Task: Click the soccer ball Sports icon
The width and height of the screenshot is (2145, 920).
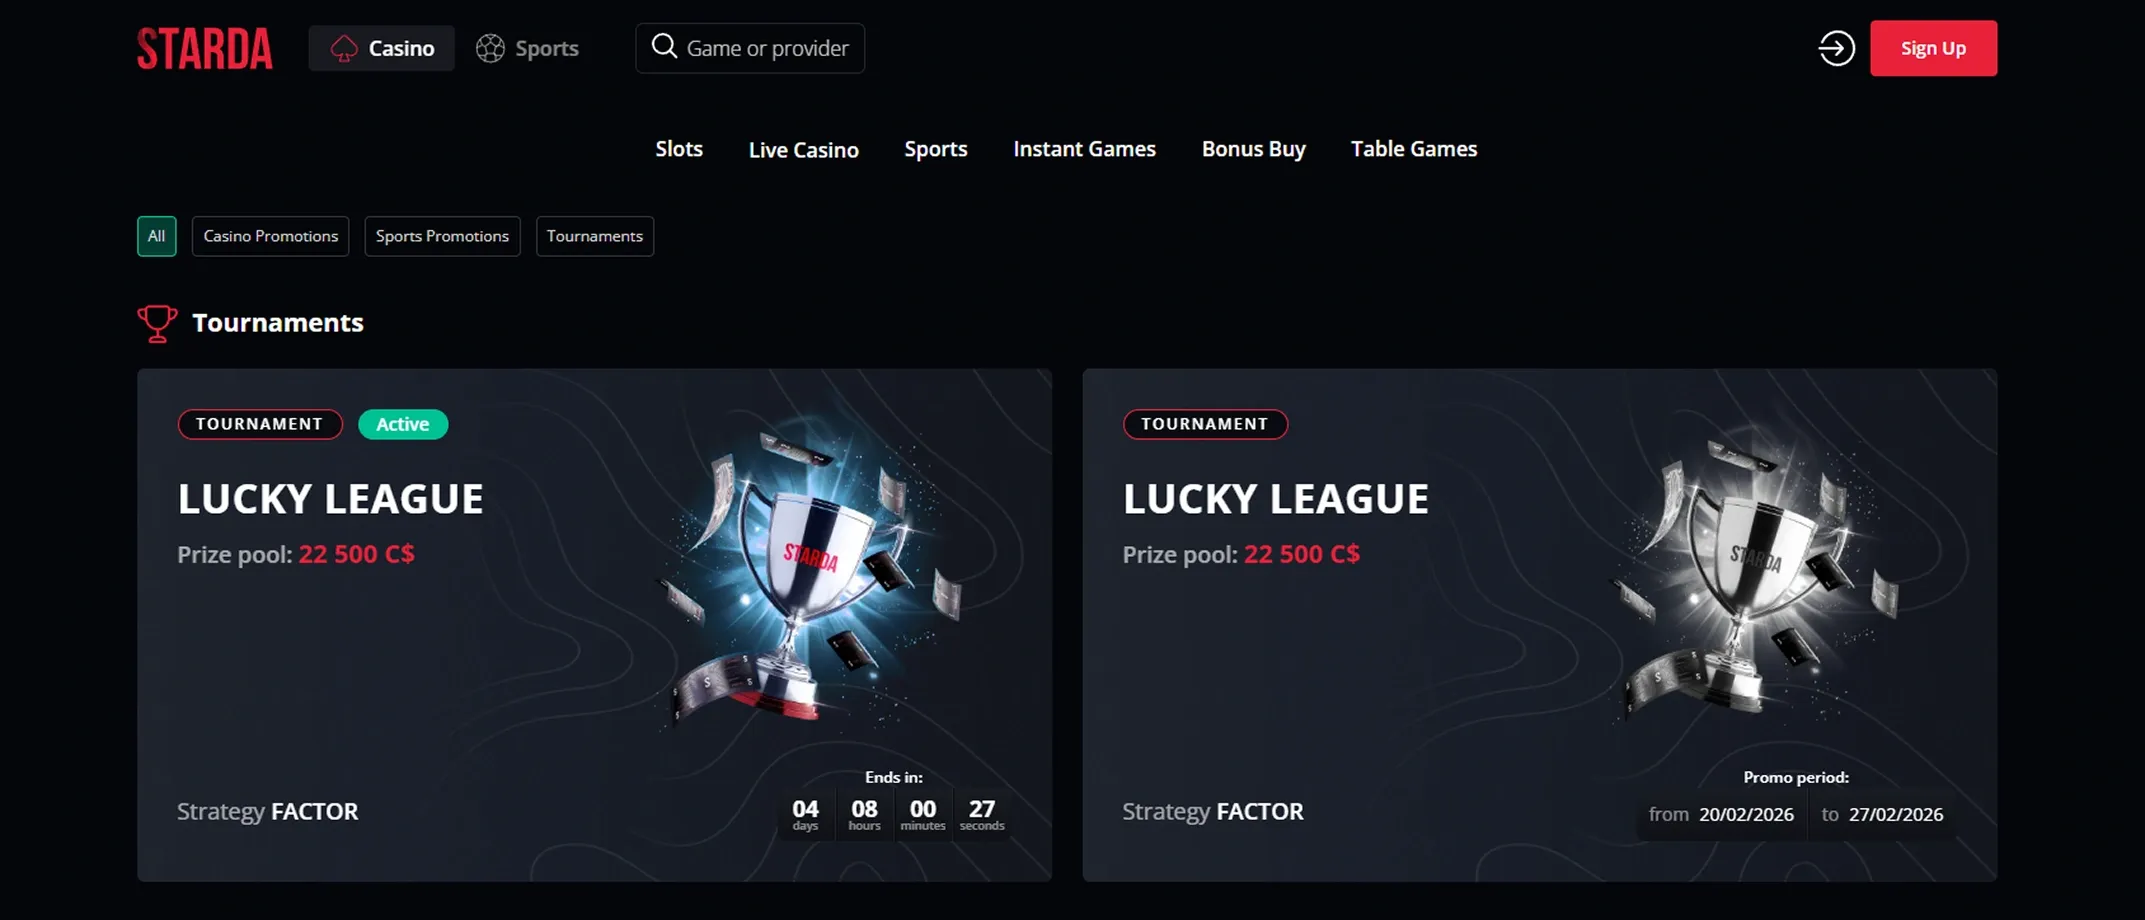Action: coord(490,48)
